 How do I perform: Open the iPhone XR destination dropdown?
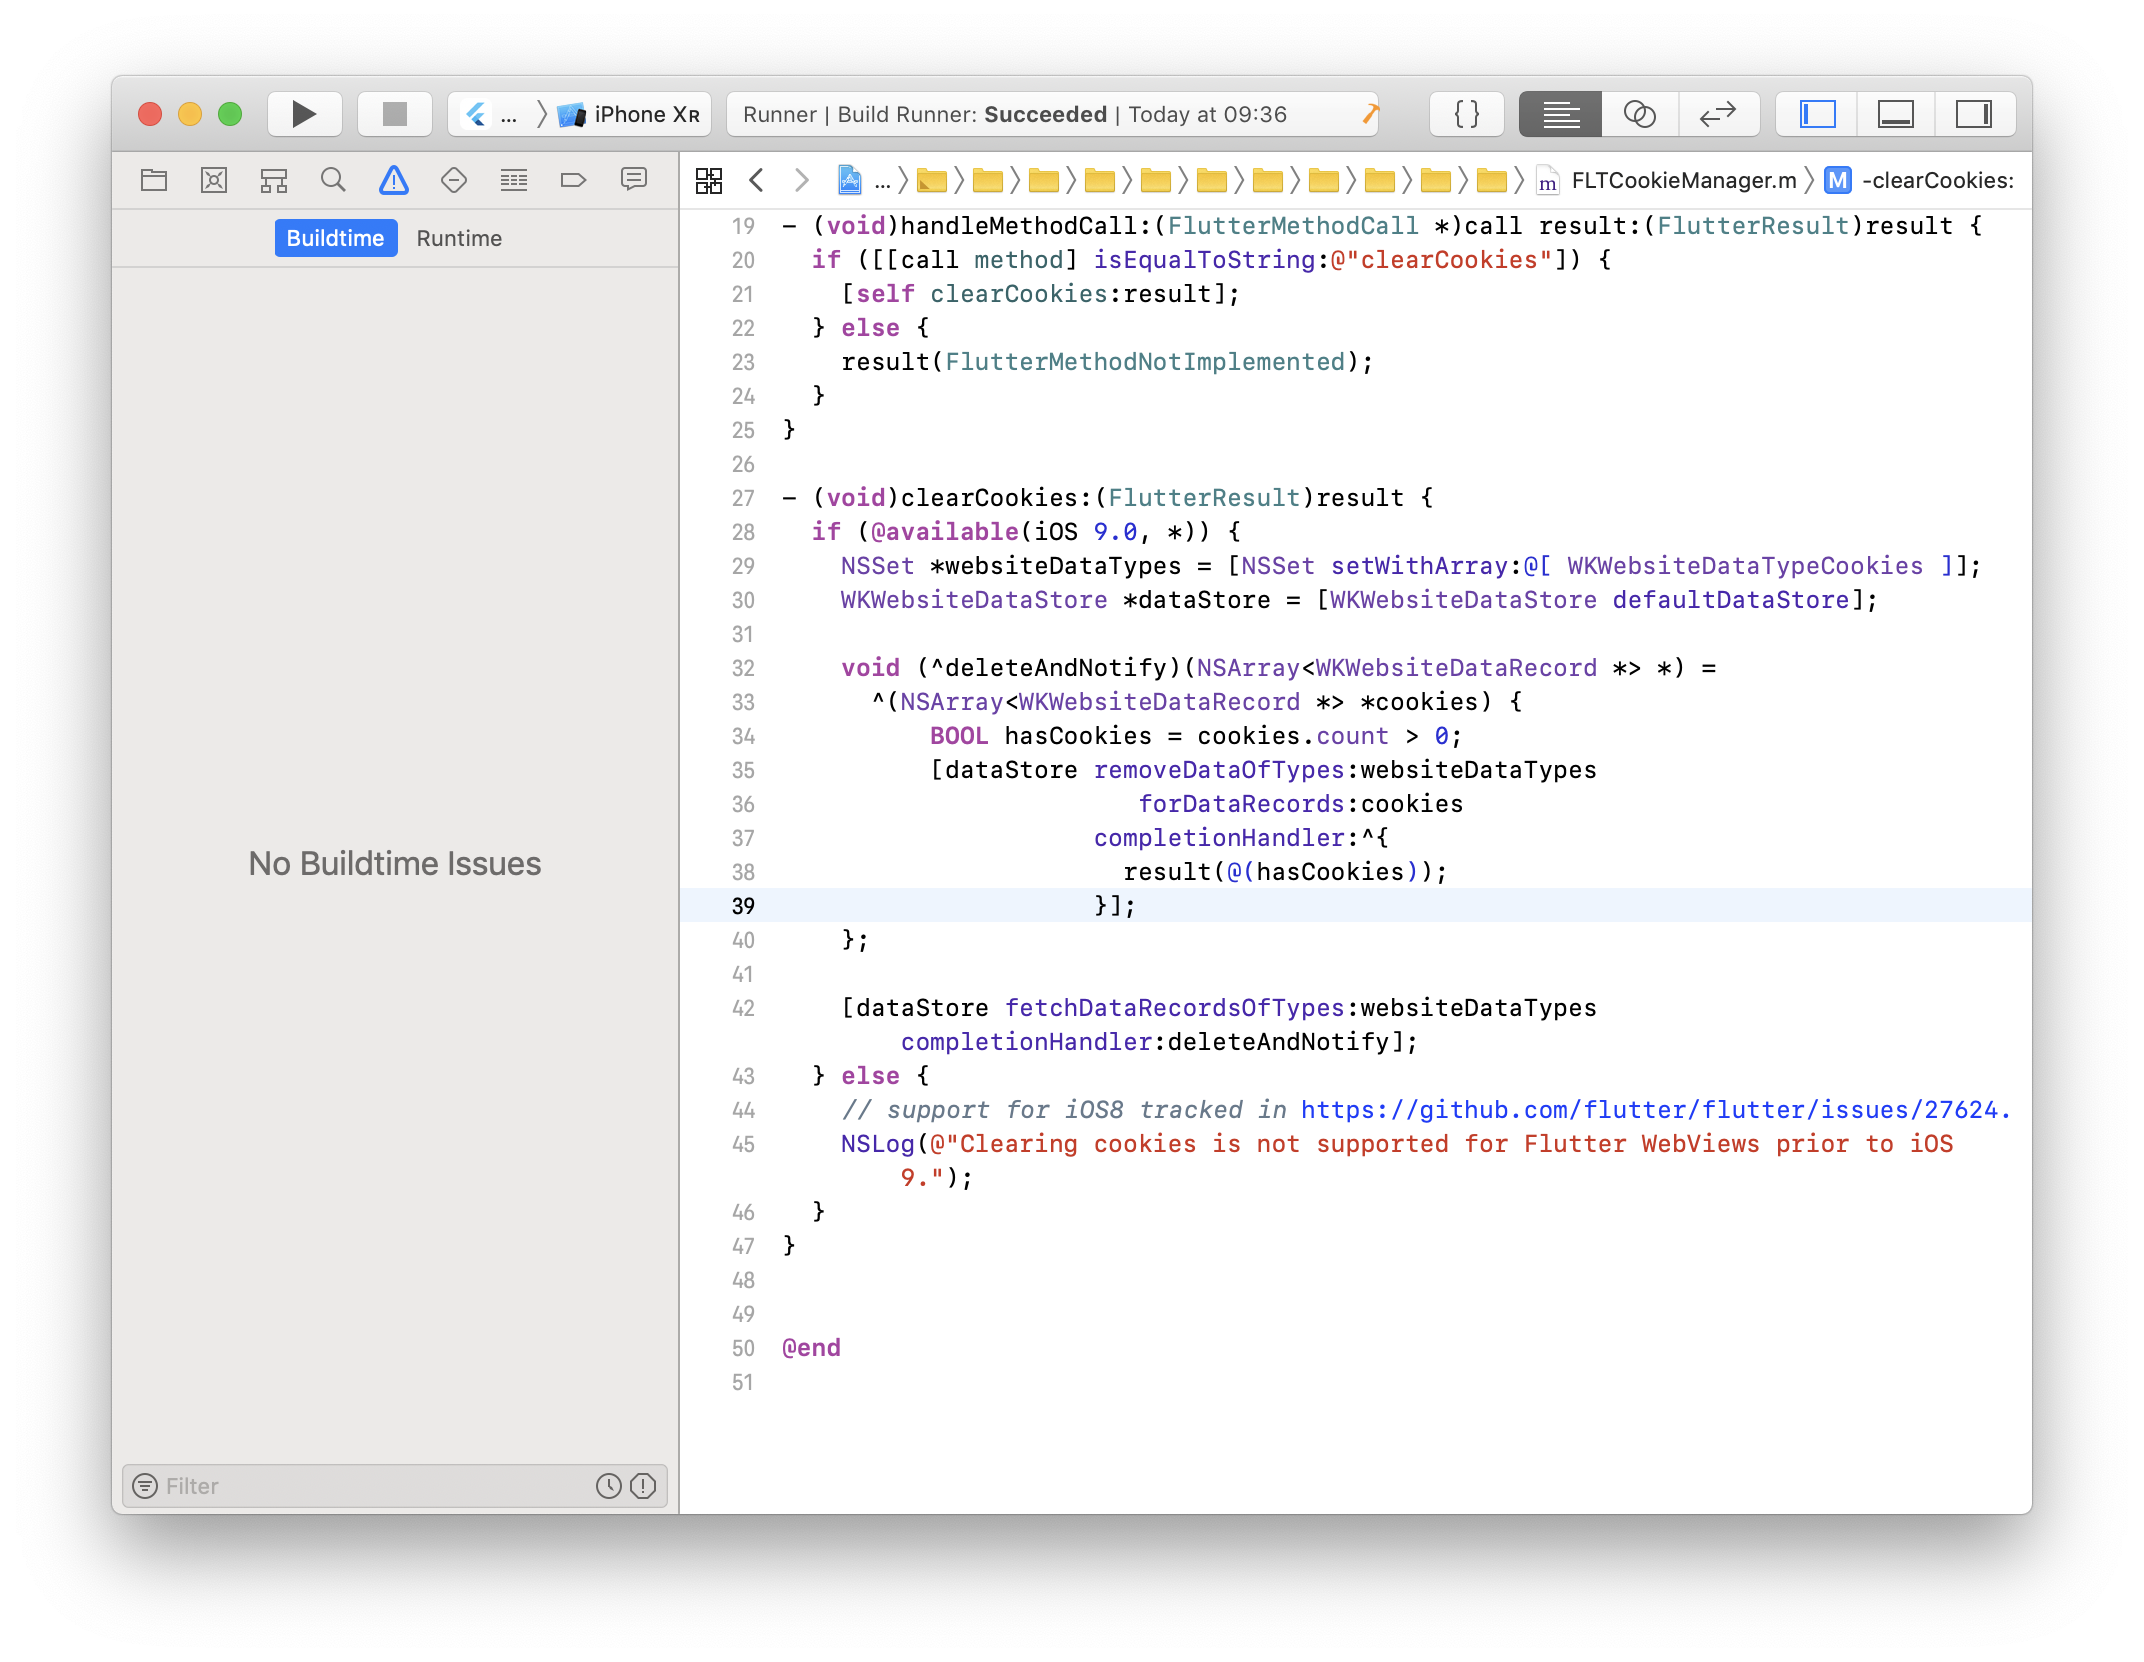click(x=645, y=114)
